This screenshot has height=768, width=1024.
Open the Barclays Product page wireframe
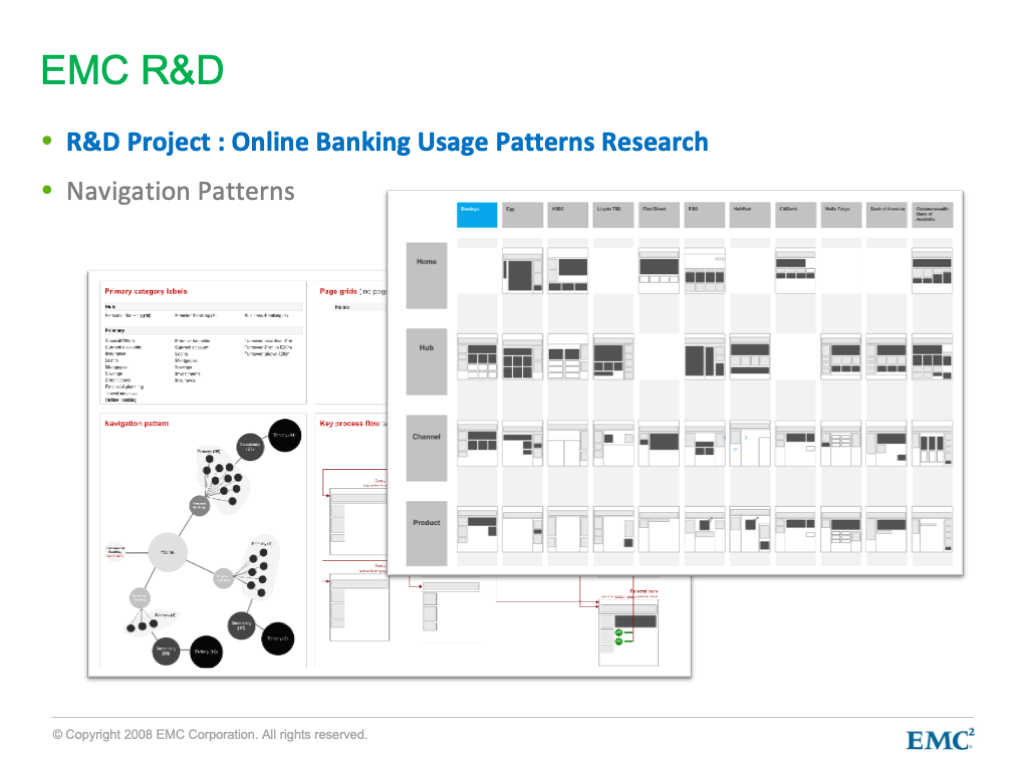[477, 529]
